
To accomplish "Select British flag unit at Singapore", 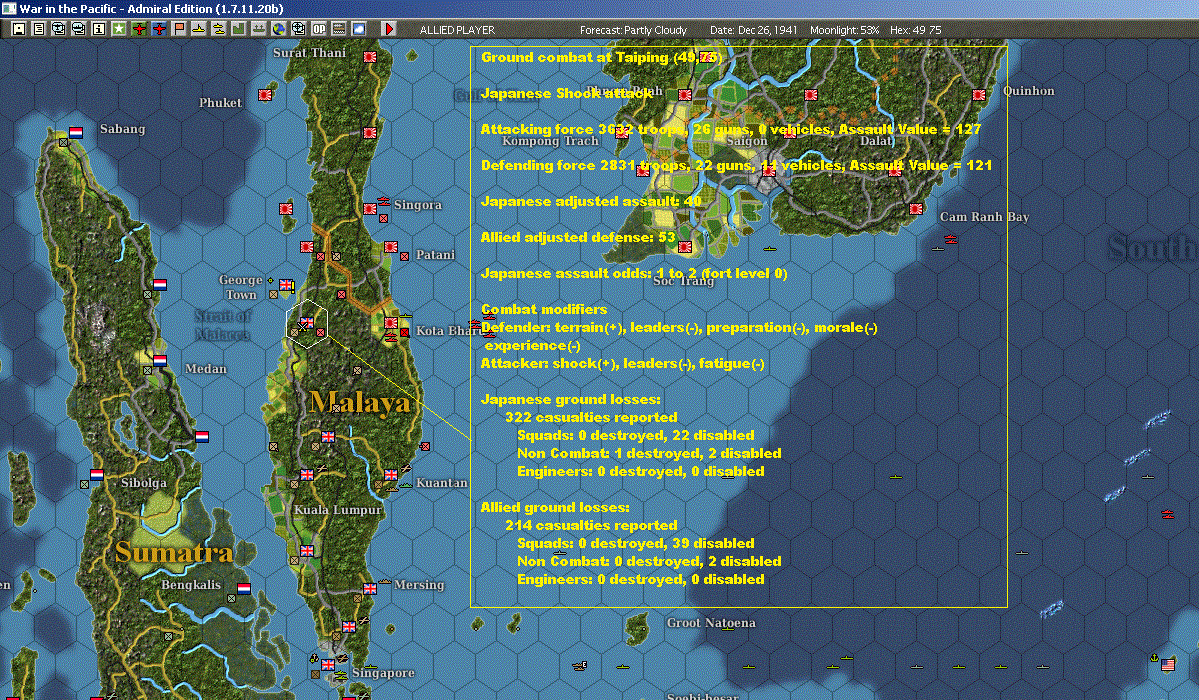I will pos(328,664).
